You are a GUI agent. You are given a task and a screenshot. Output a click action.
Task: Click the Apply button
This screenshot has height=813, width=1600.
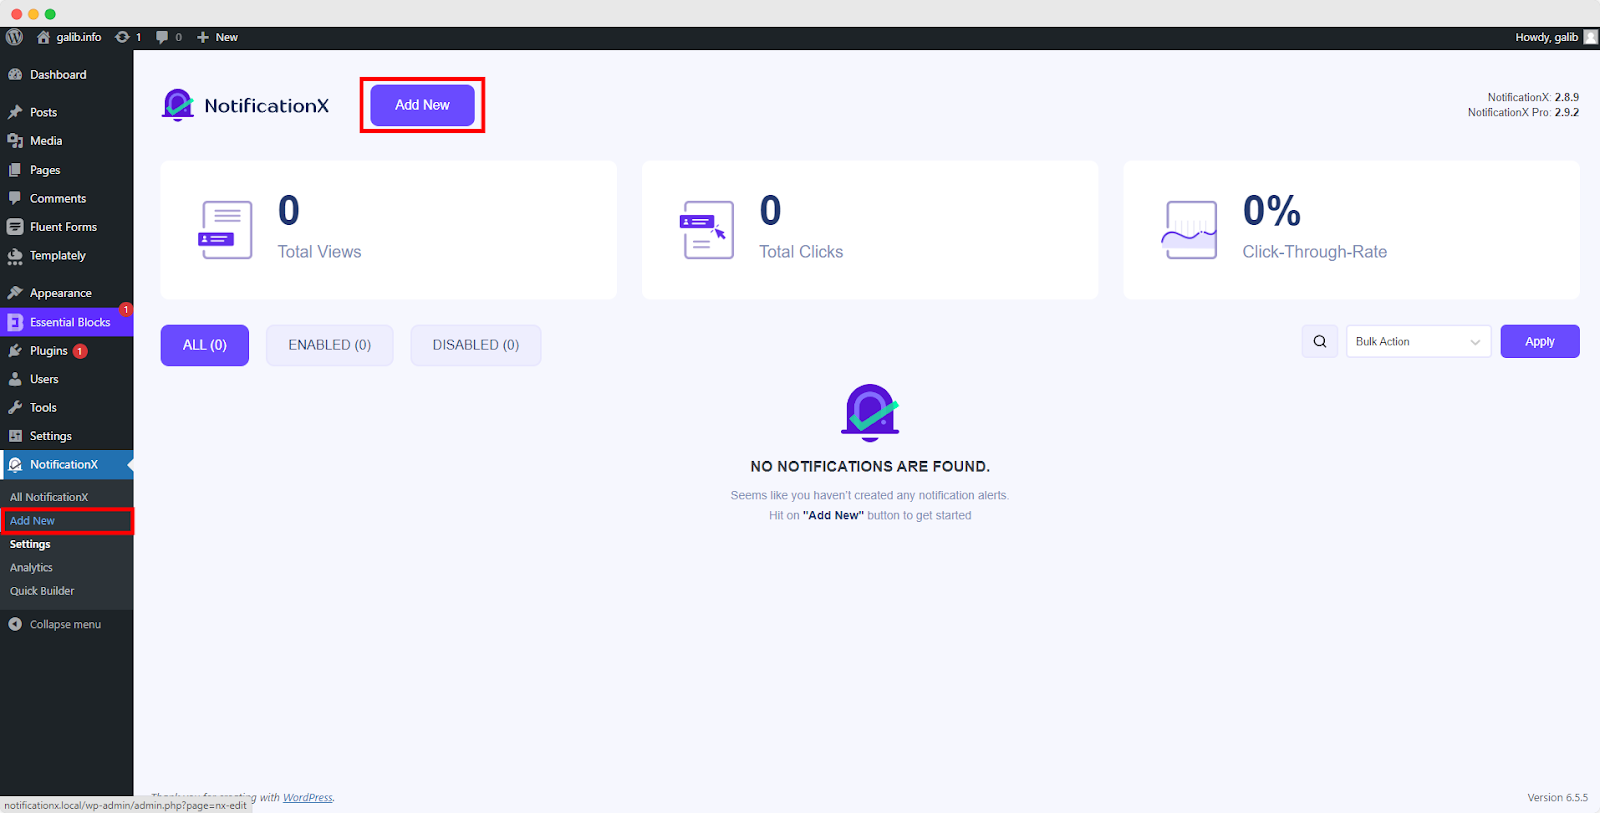[1540, 341]
